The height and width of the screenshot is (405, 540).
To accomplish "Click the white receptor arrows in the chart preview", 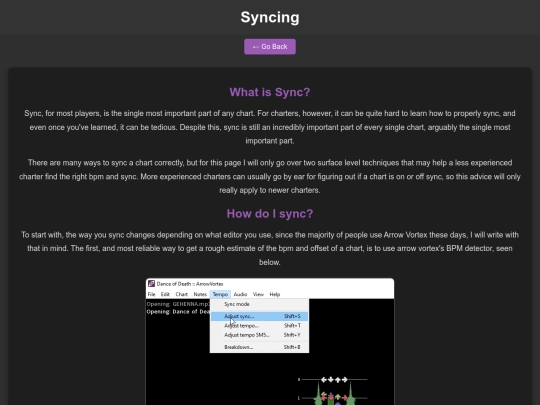I will (x=334, y=380).
